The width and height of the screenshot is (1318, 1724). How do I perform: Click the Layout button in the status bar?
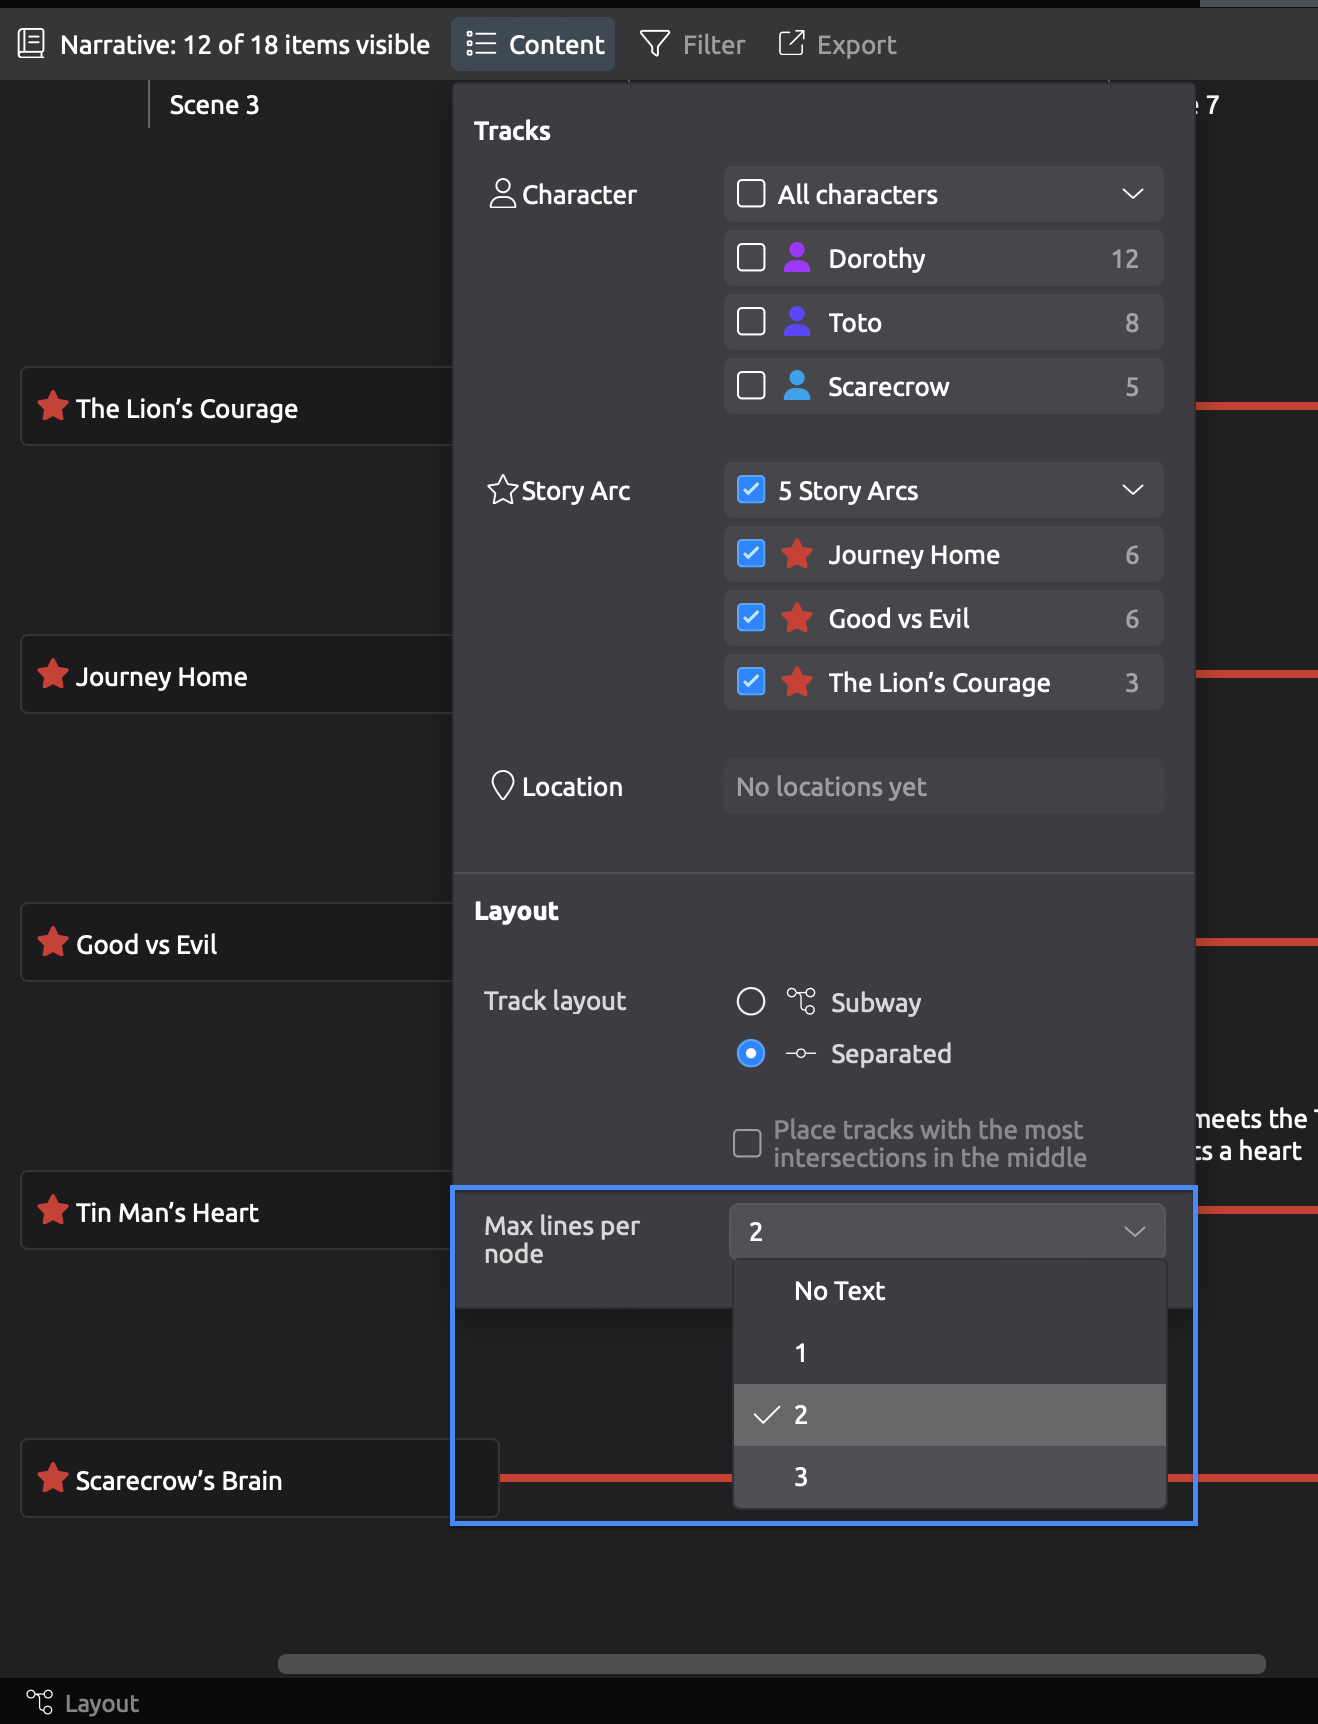tap(83, 1703)
